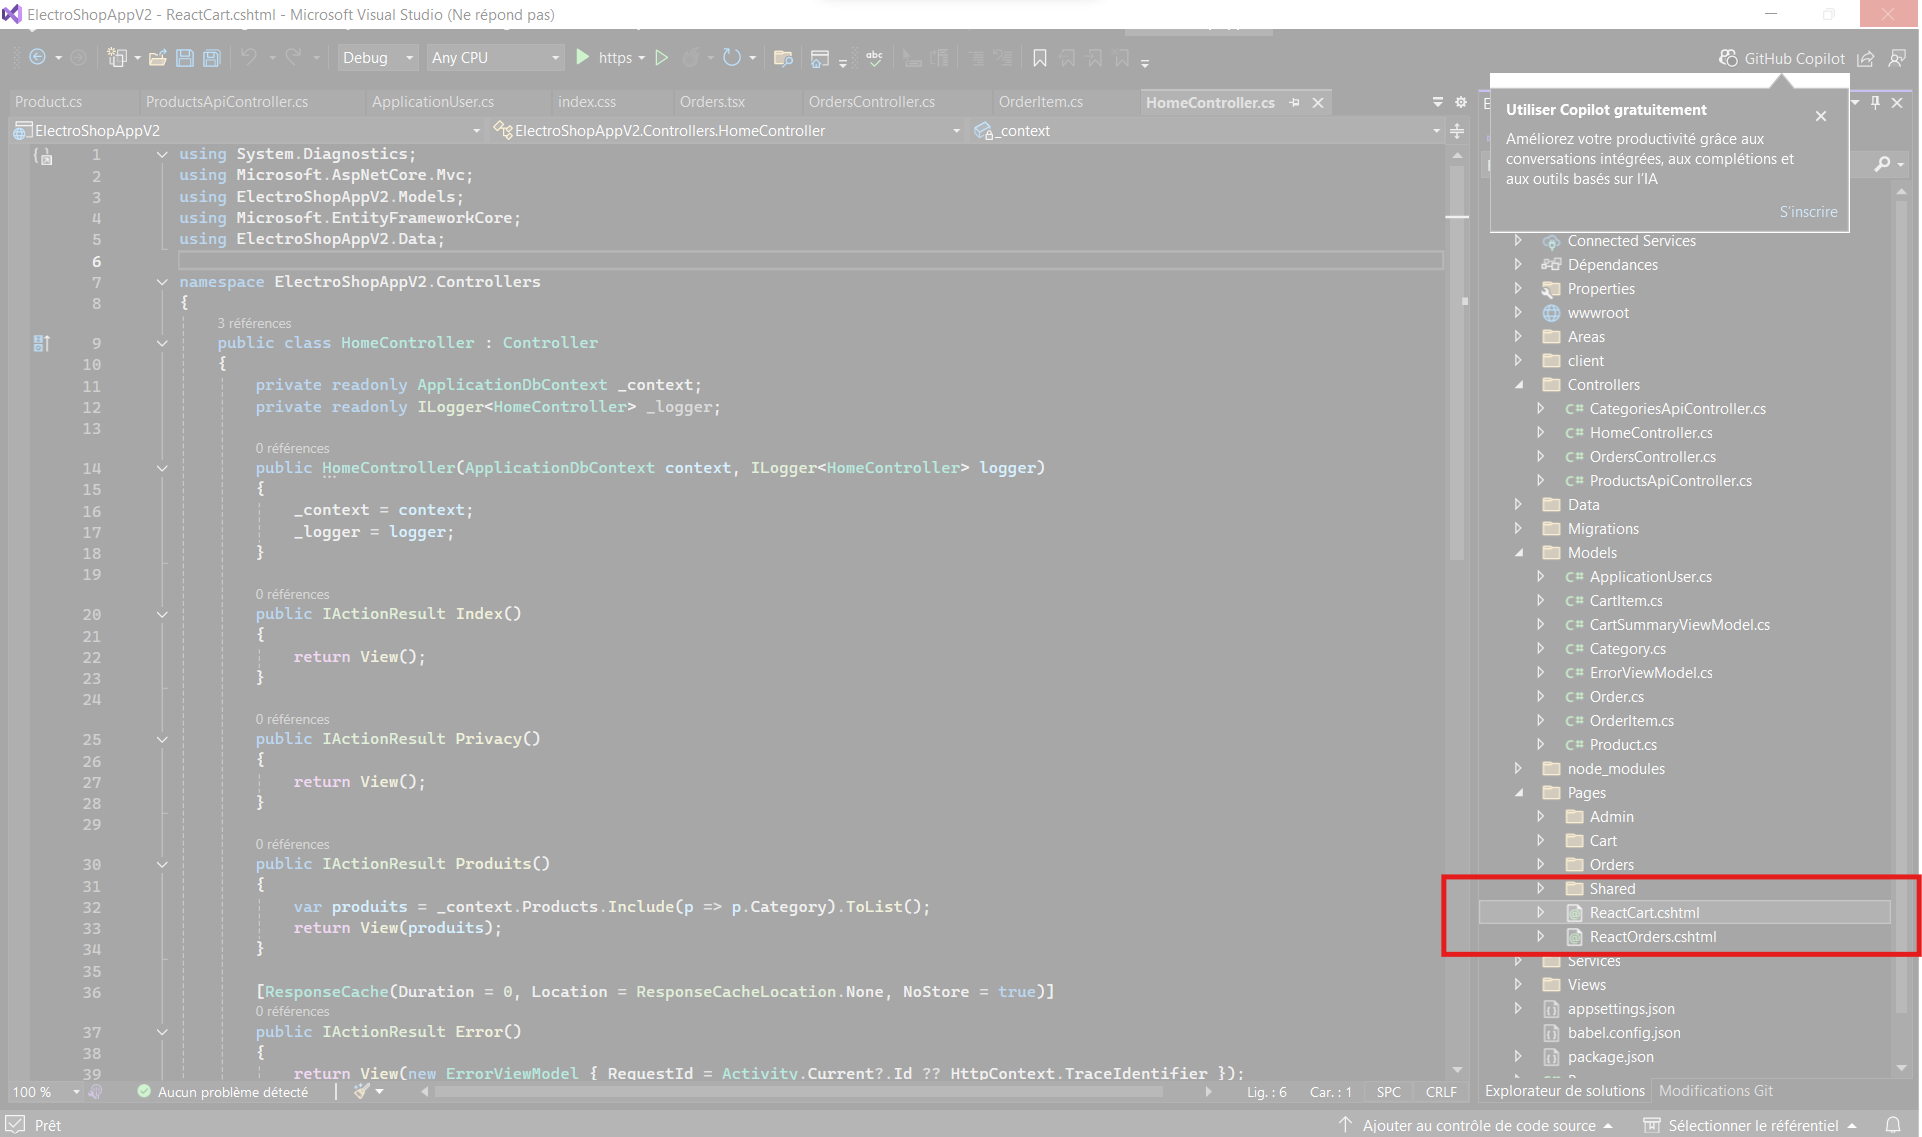Open the tab overflow dropdown list arrow
This screenshot has width=1922, height=1137.
click(1438, 102)
